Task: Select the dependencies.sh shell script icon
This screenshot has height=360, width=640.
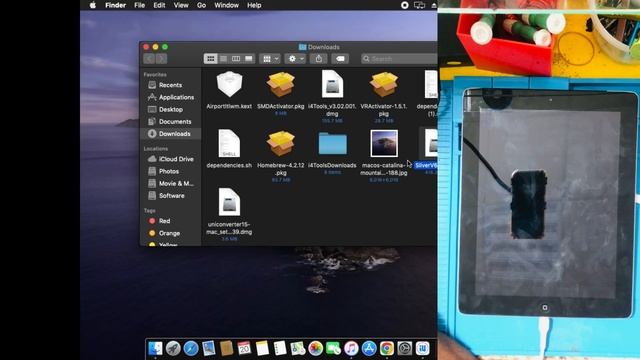Action: [229, 143]
